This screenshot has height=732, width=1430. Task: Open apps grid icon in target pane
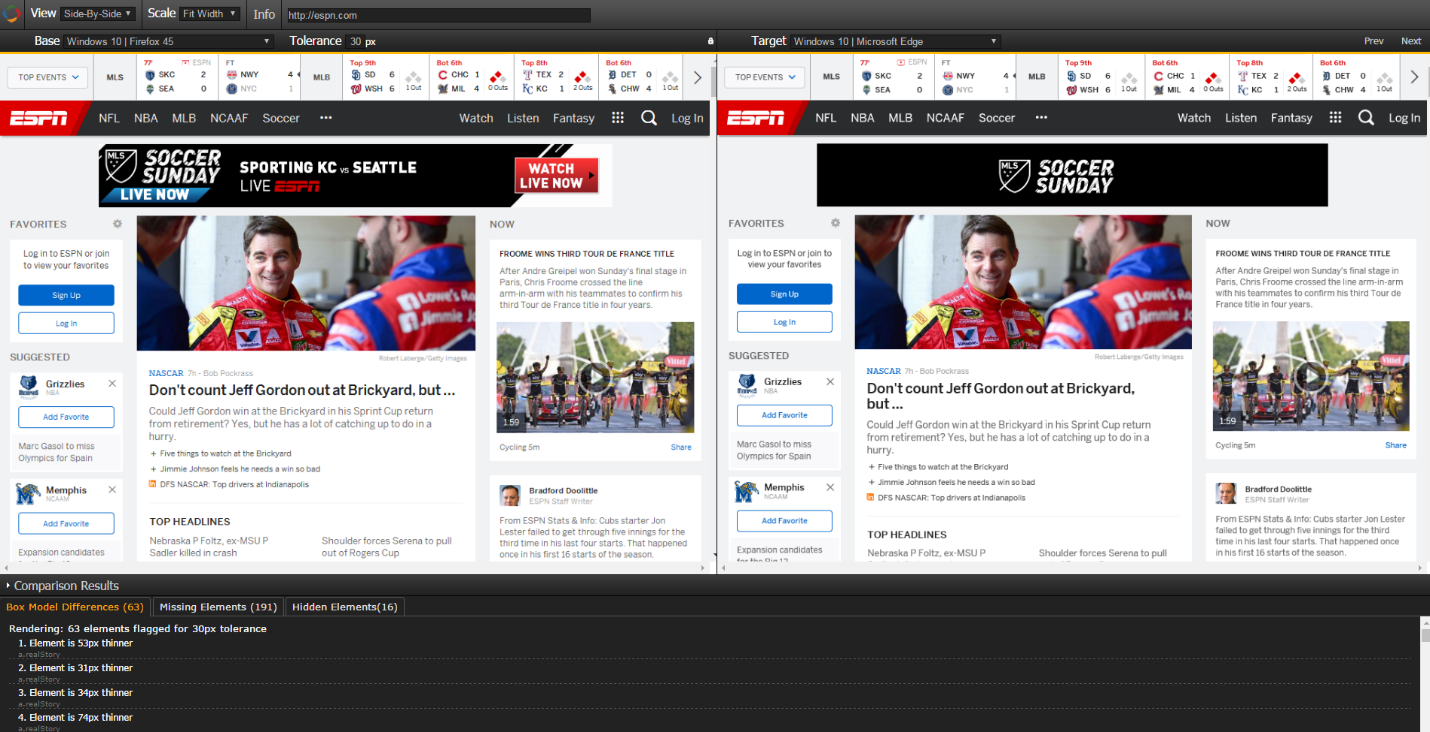tap(1335, 118)
